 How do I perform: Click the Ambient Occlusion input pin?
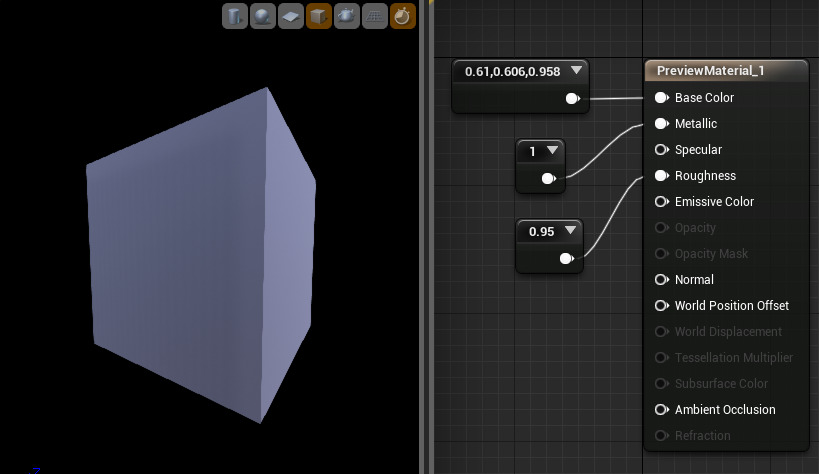pos(661,410)
